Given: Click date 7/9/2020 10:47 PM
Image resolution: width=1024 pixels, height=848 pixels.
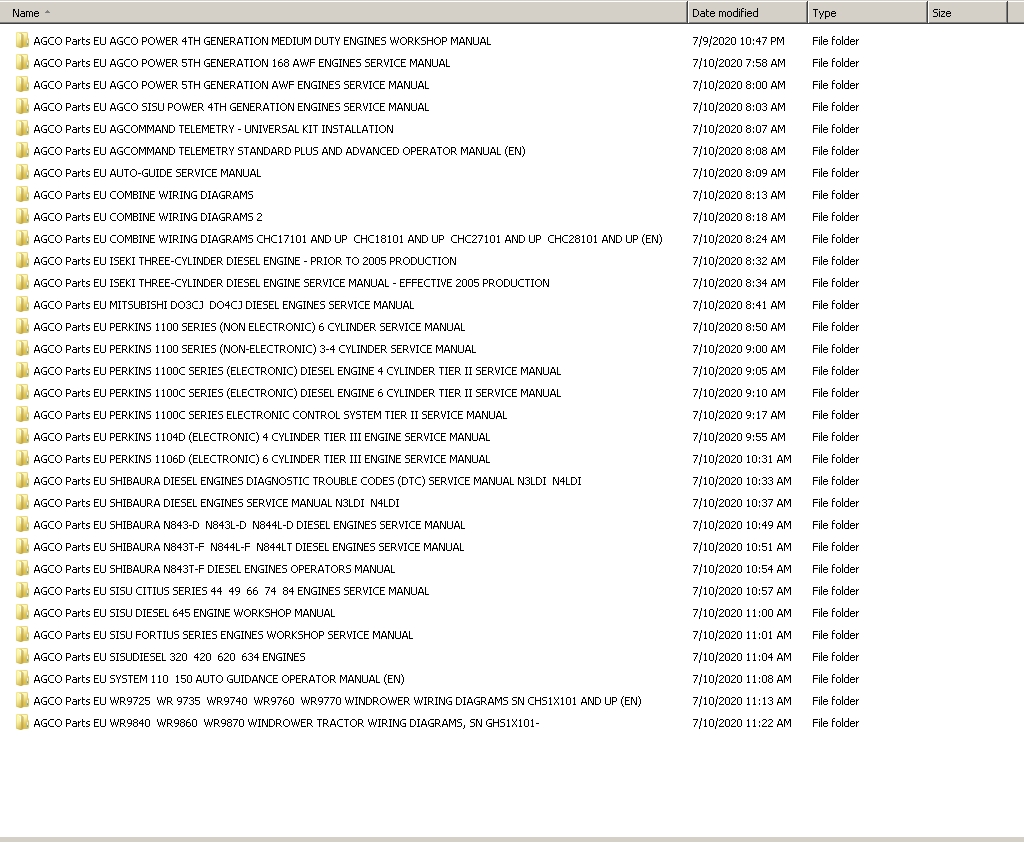Looking at the screenshot, I should [739, 41].
